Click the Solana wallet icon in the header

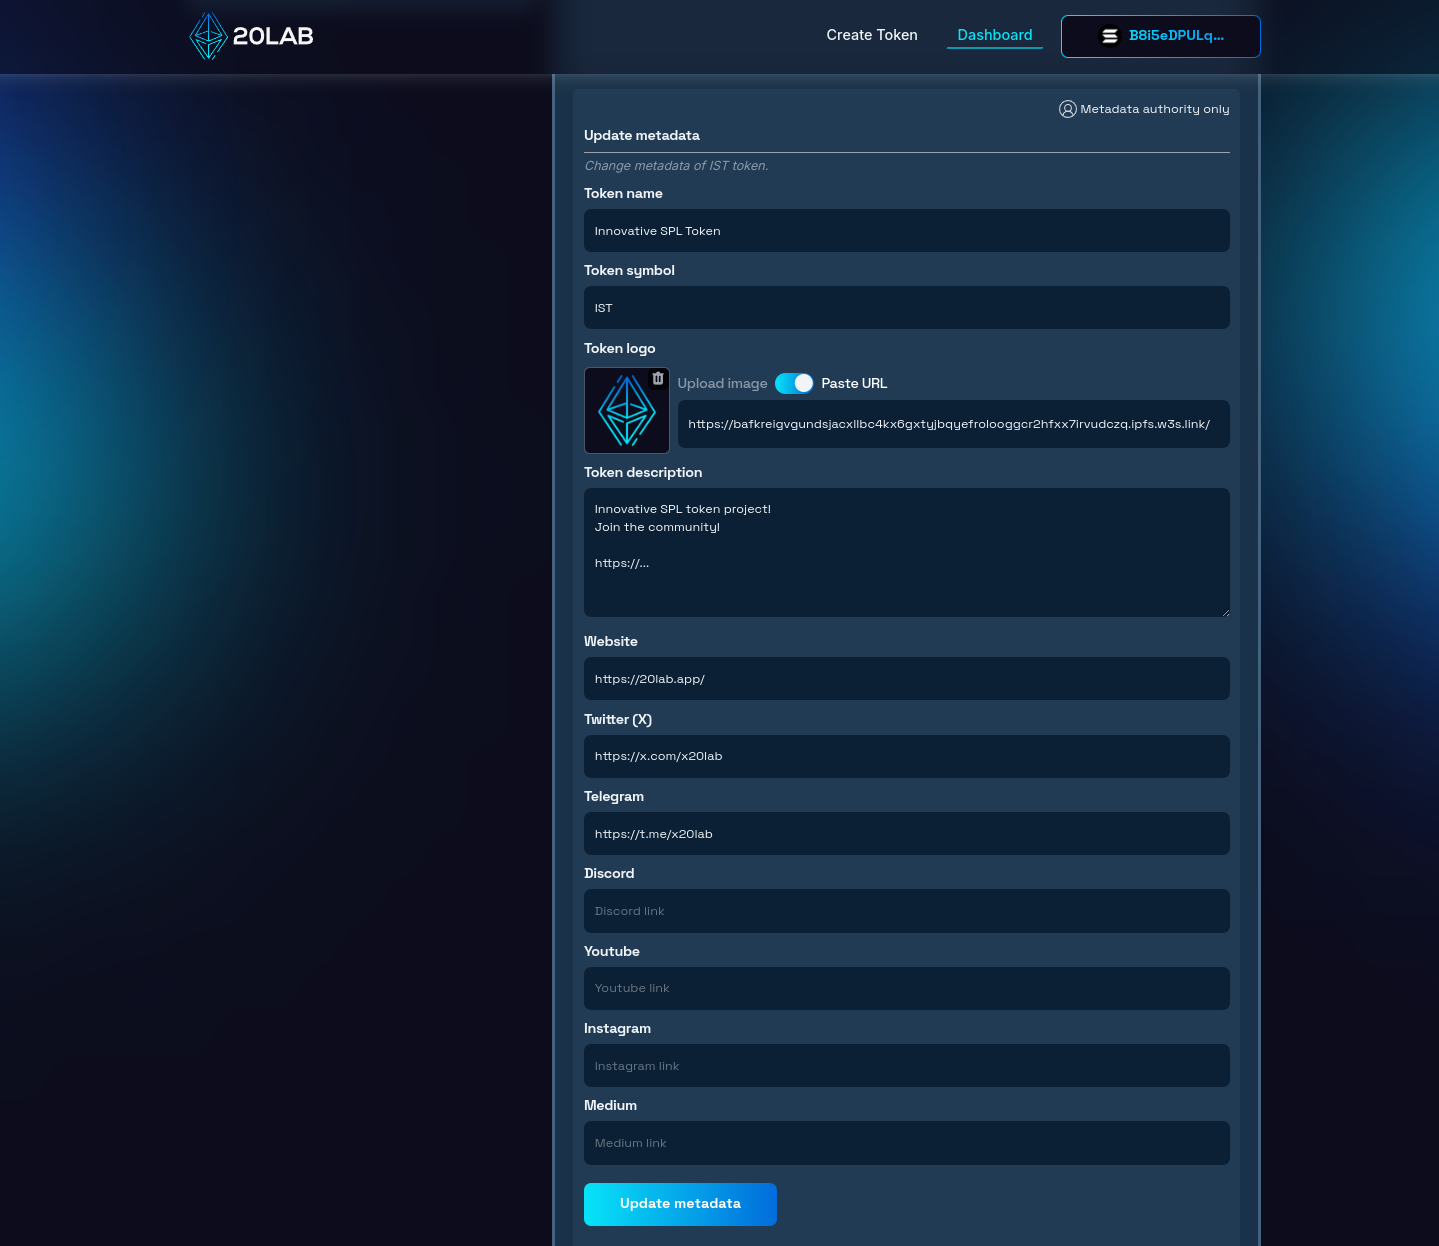(1110, 36)
